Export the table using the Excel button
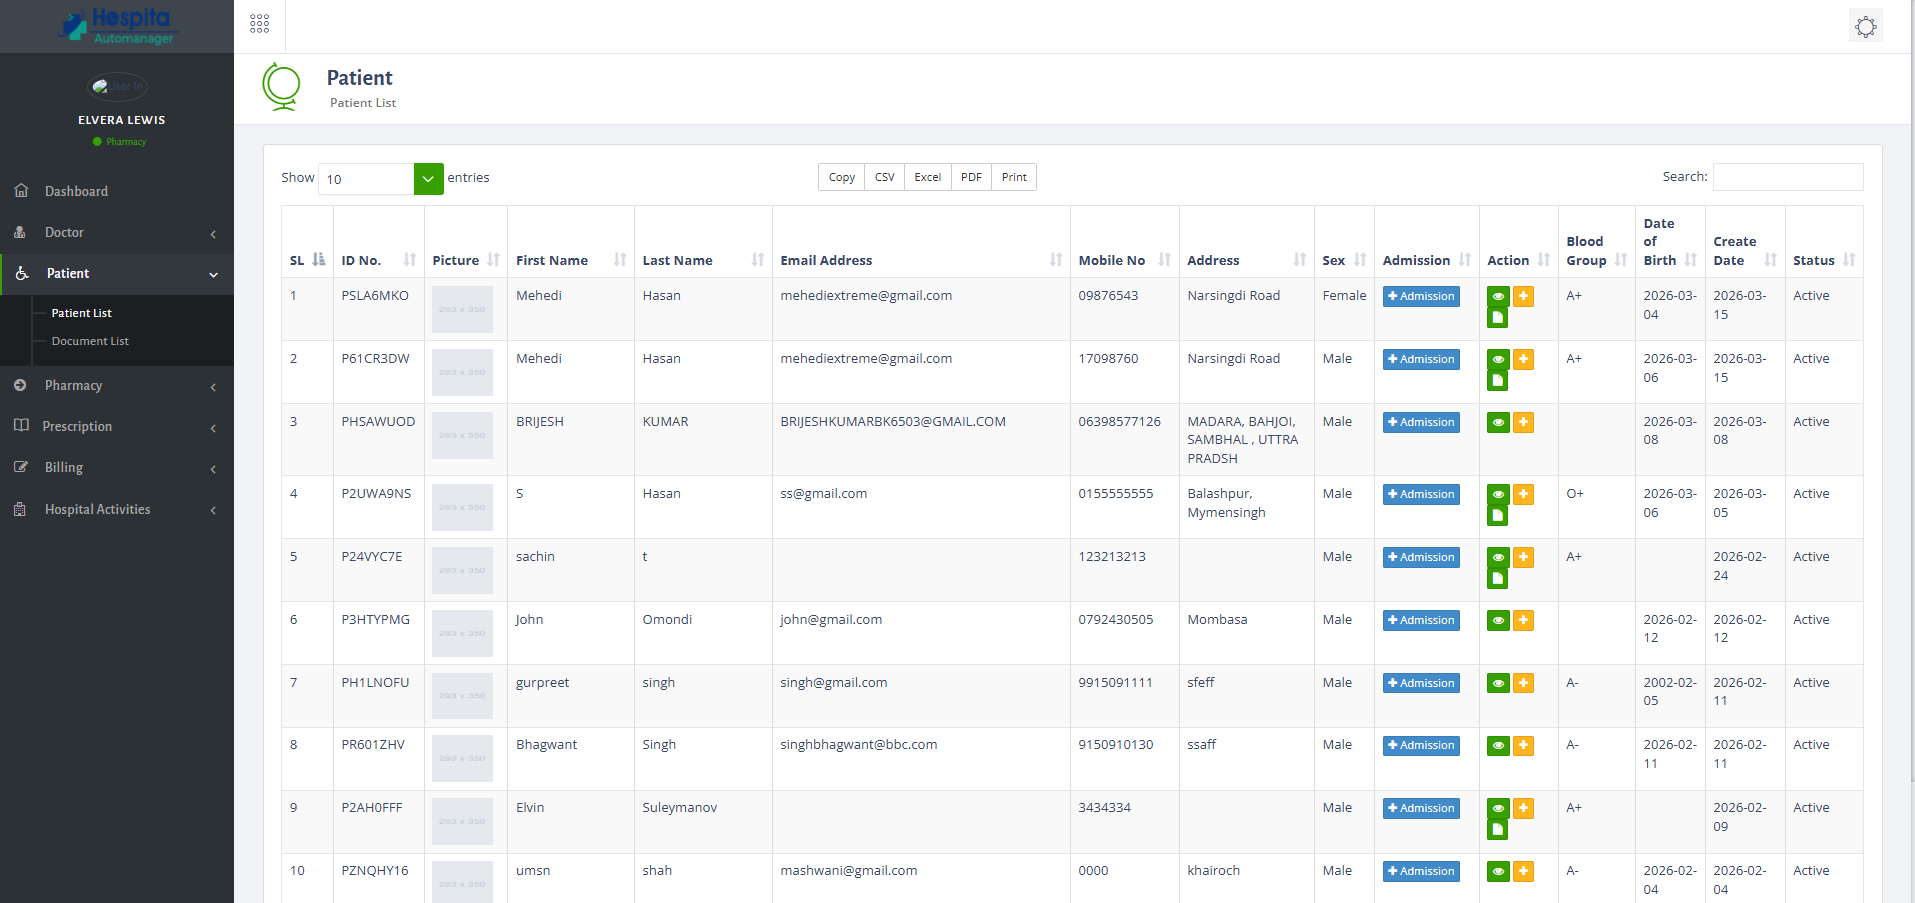The height and width of the screenshot is (903, 1915). tap(927, 177)
